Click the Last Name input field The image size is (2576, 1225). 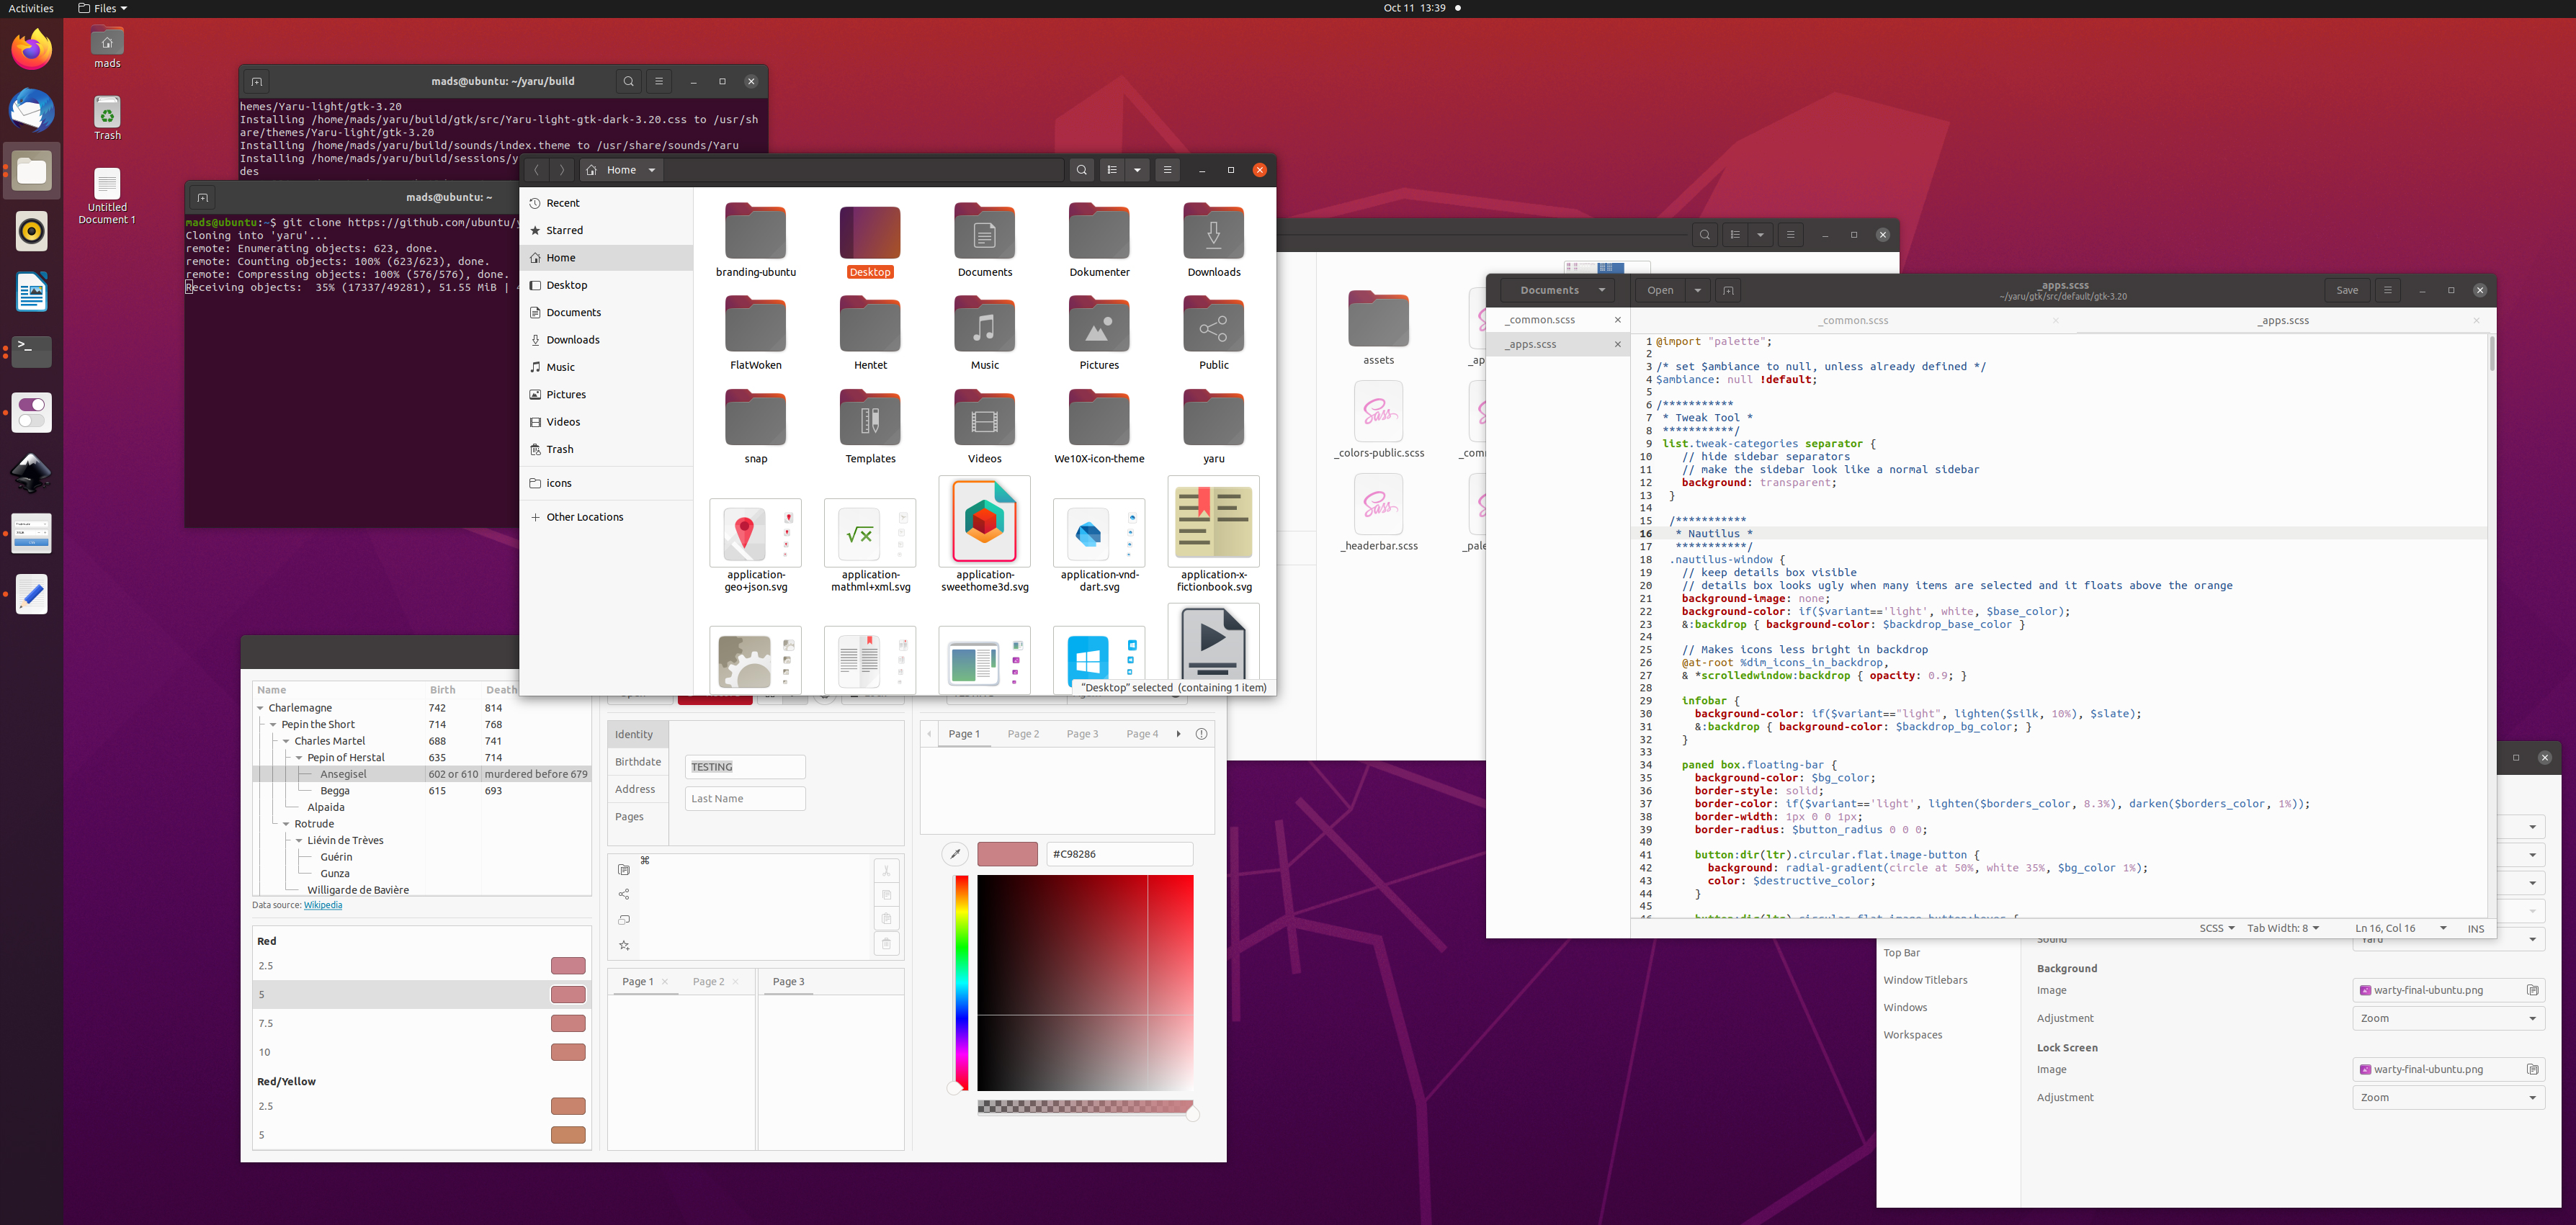coord(745,799)
